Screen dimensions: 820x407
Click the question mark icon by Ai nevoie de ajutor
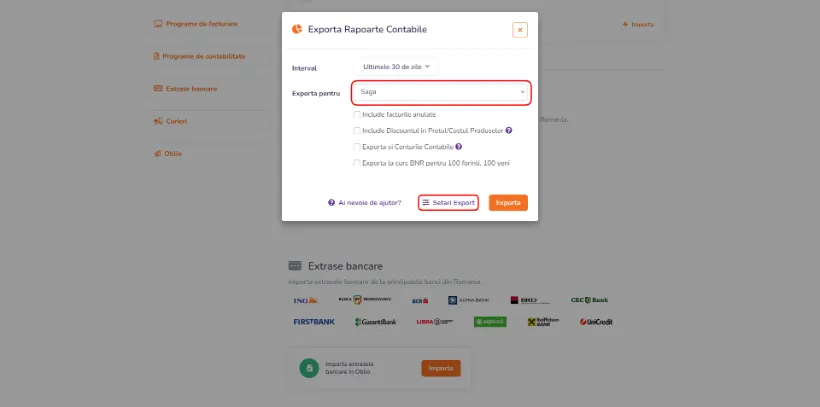(332, 202)
